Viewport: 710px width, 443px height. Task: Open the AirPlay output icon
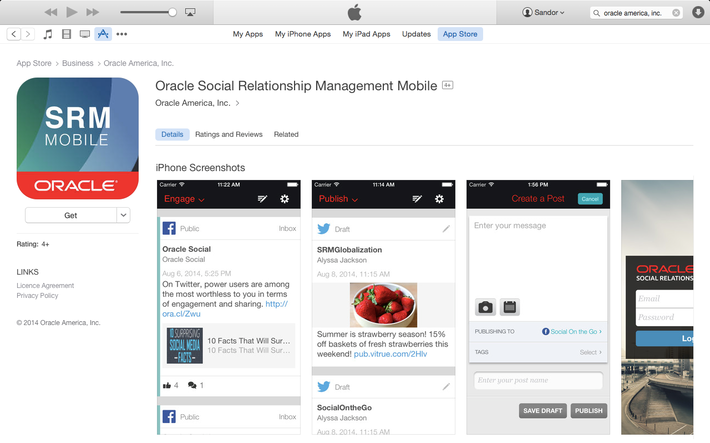(x=190, y=12)
